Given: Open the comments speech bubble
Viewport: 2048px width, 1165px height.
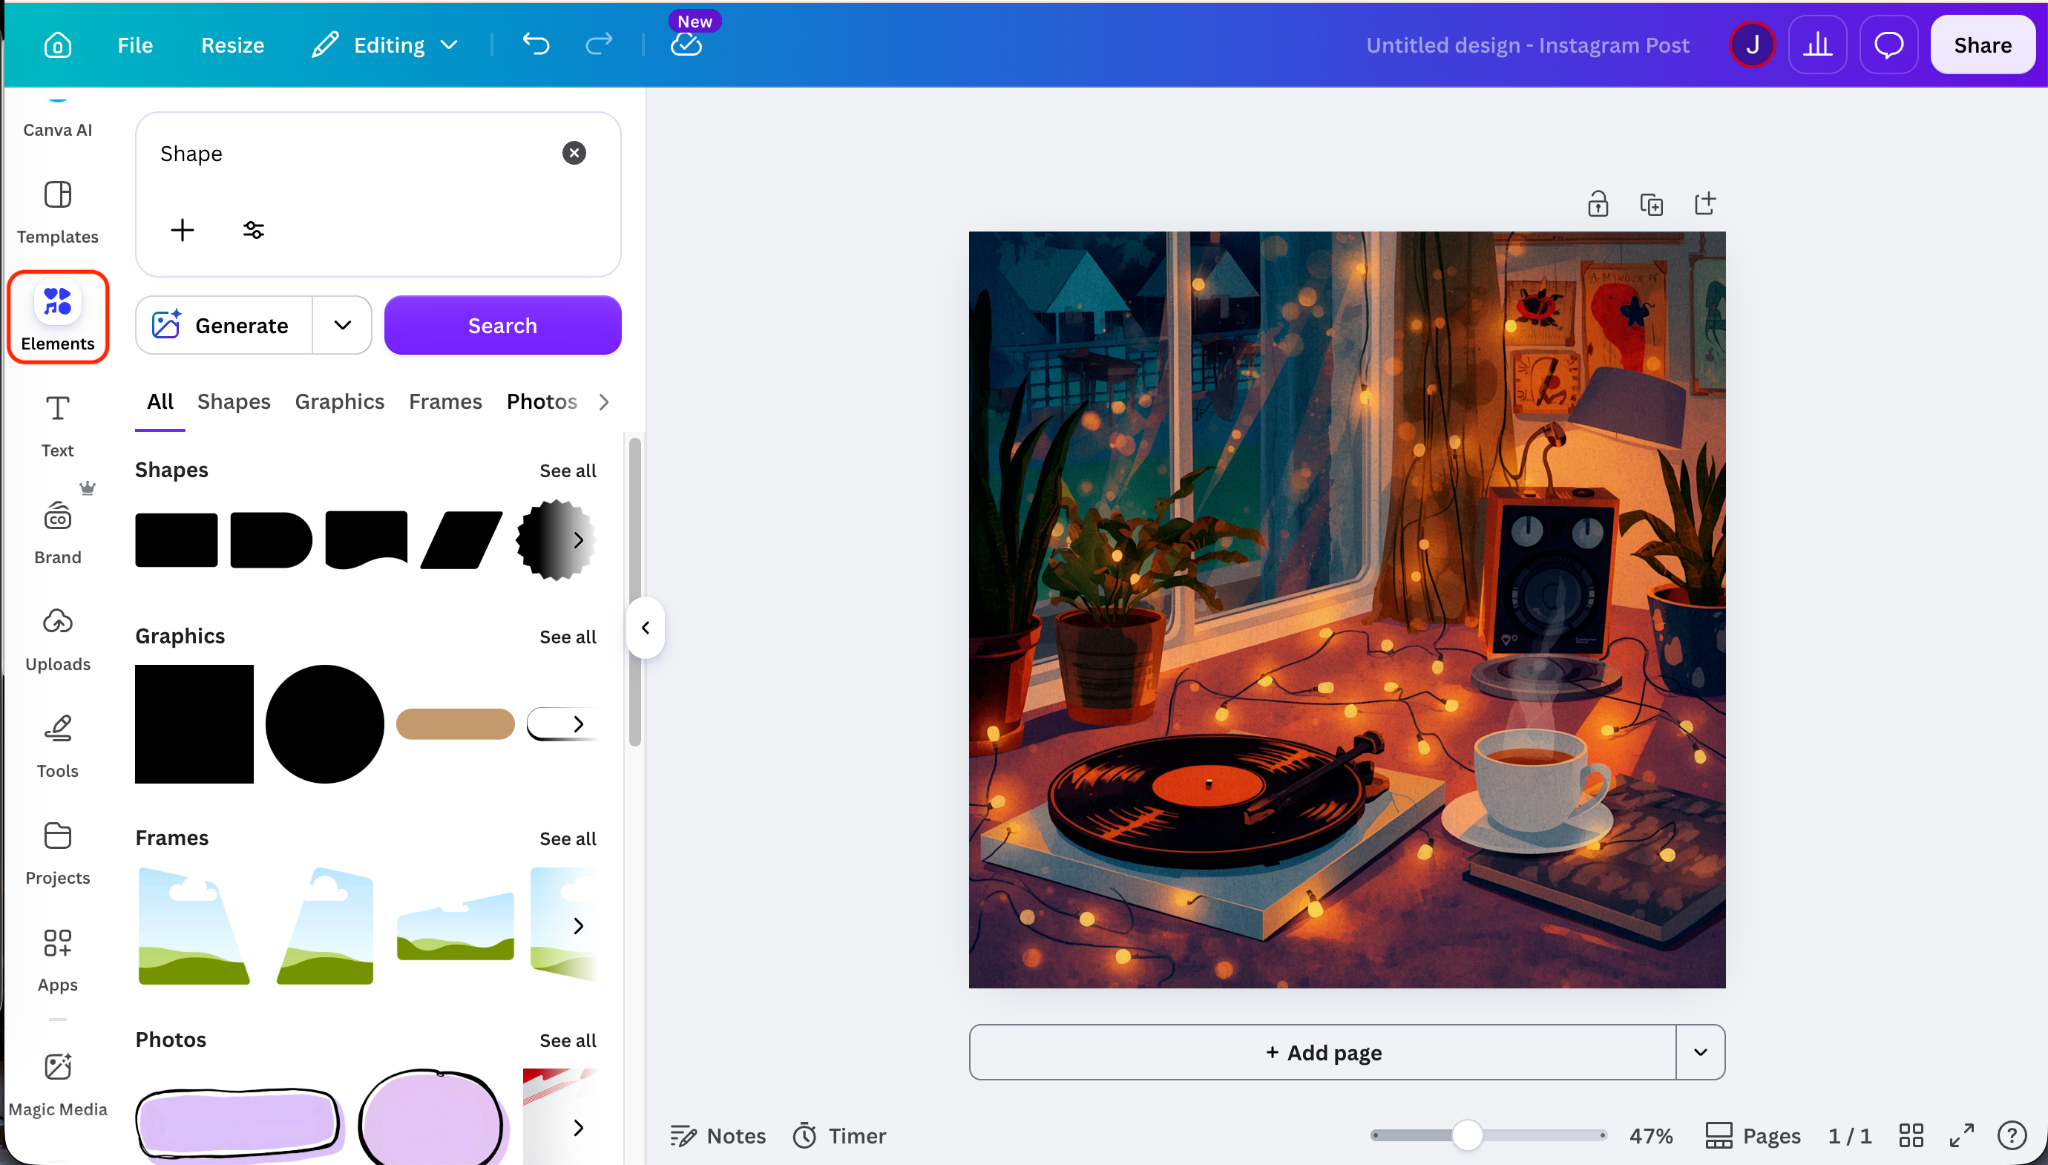Looking at the screenshot, I should [x=1888, y=45].
